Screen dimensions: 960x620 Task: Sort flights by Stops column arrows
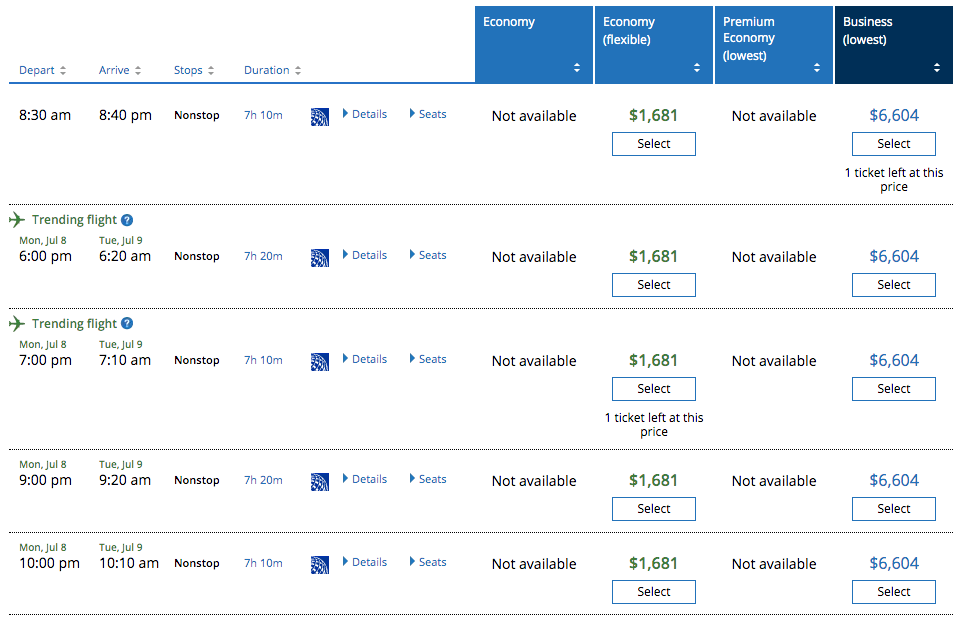pyautogui.click(x=210, y=71)
